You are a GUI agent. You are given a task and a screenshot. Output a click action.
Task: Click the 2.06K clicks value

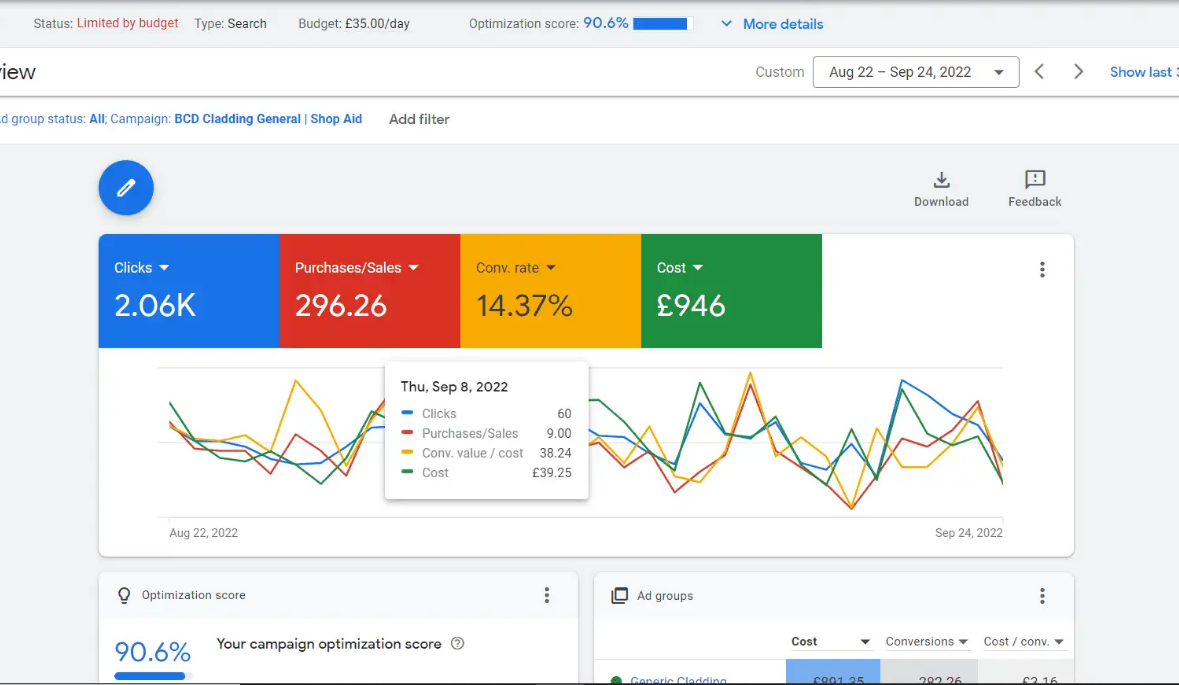(x=155, y=306)
